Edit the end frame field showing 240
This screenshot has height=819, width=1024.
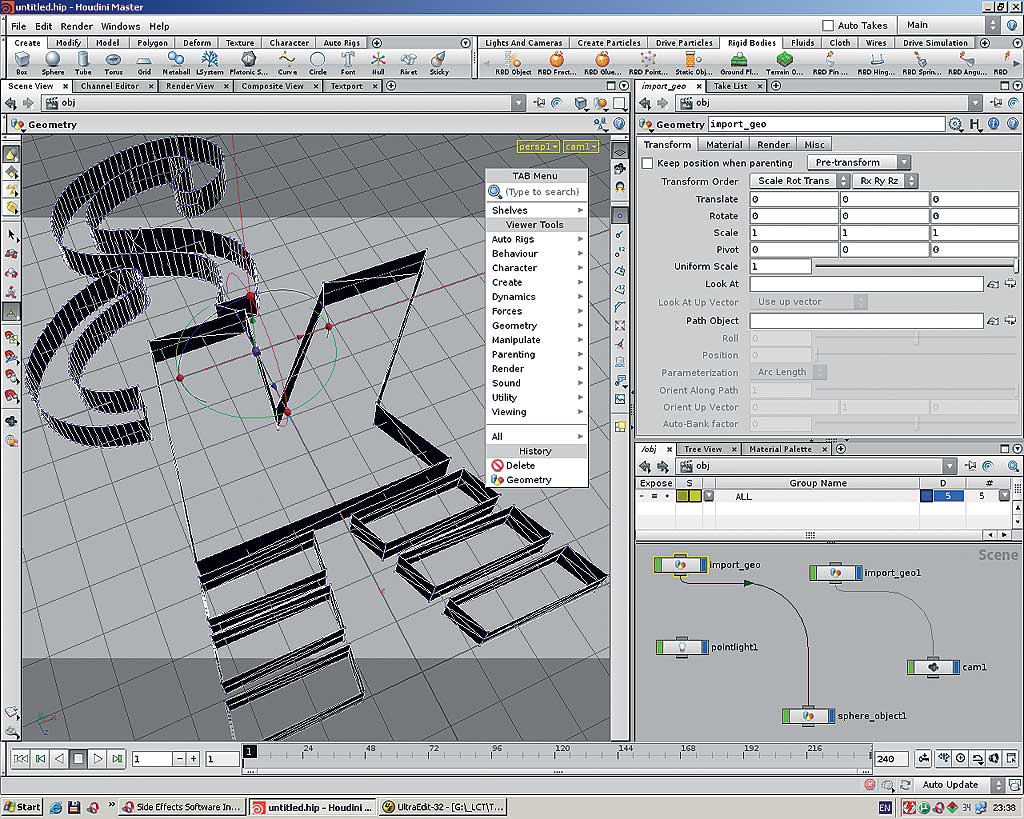pyautogui.click(x=891, y=759)
